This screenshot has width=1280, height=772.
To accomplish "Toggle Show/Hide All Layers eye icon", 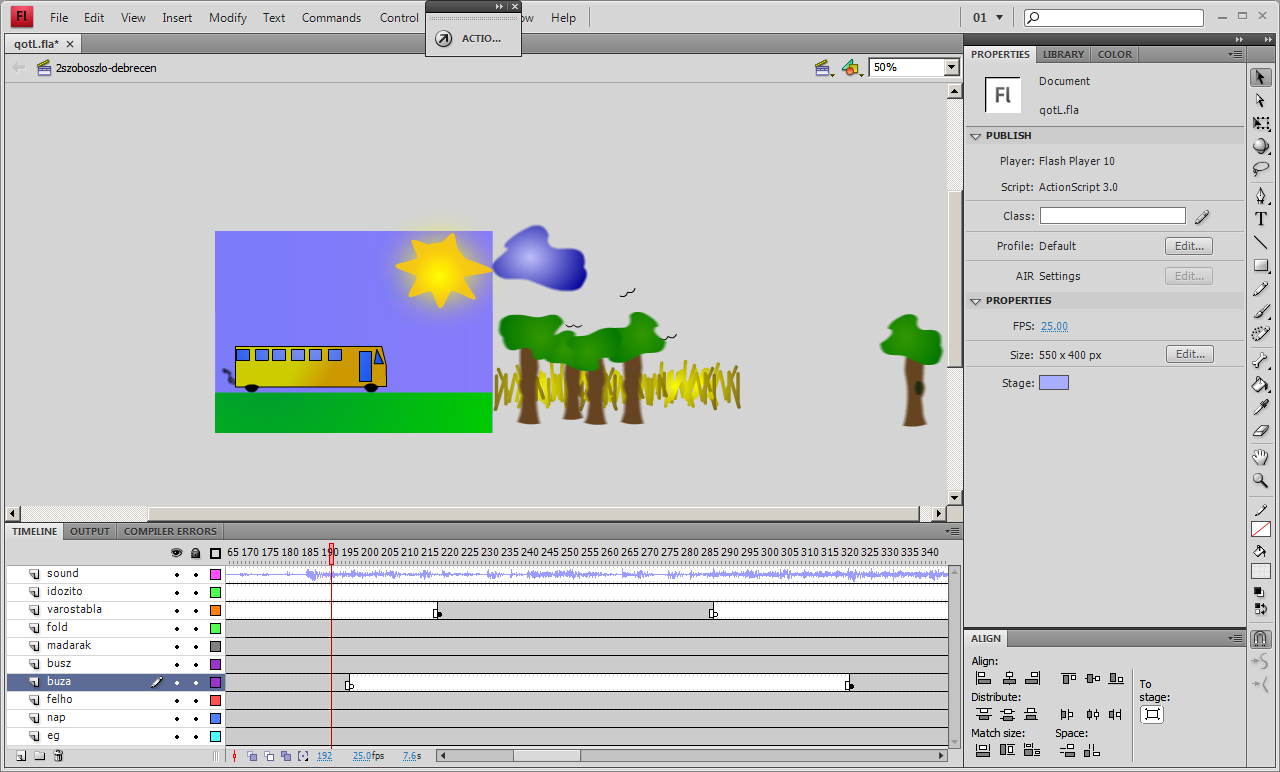I will pyautogui.click(x=177, y=553).
